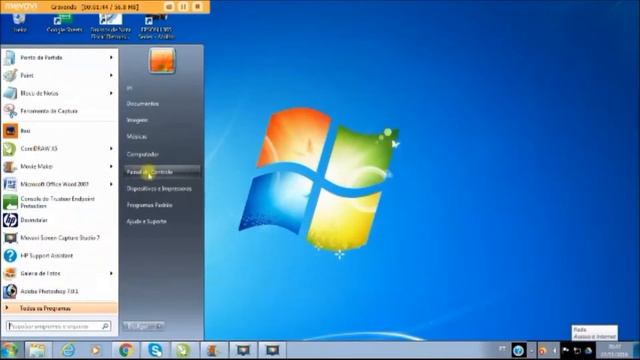The image size is (640, 360).
Task: Open Imagens in Start menu
Action: 137,120
